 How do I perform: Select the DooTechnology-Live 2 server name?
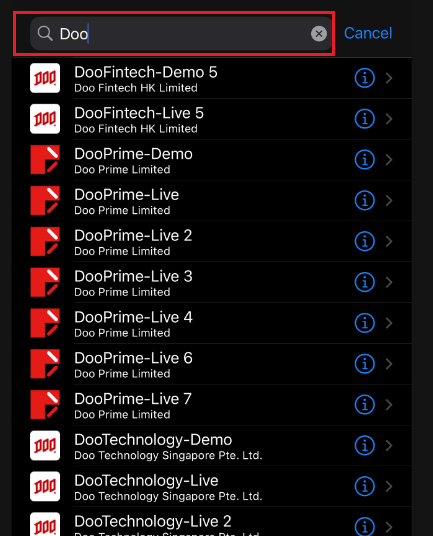pos(153,521)
